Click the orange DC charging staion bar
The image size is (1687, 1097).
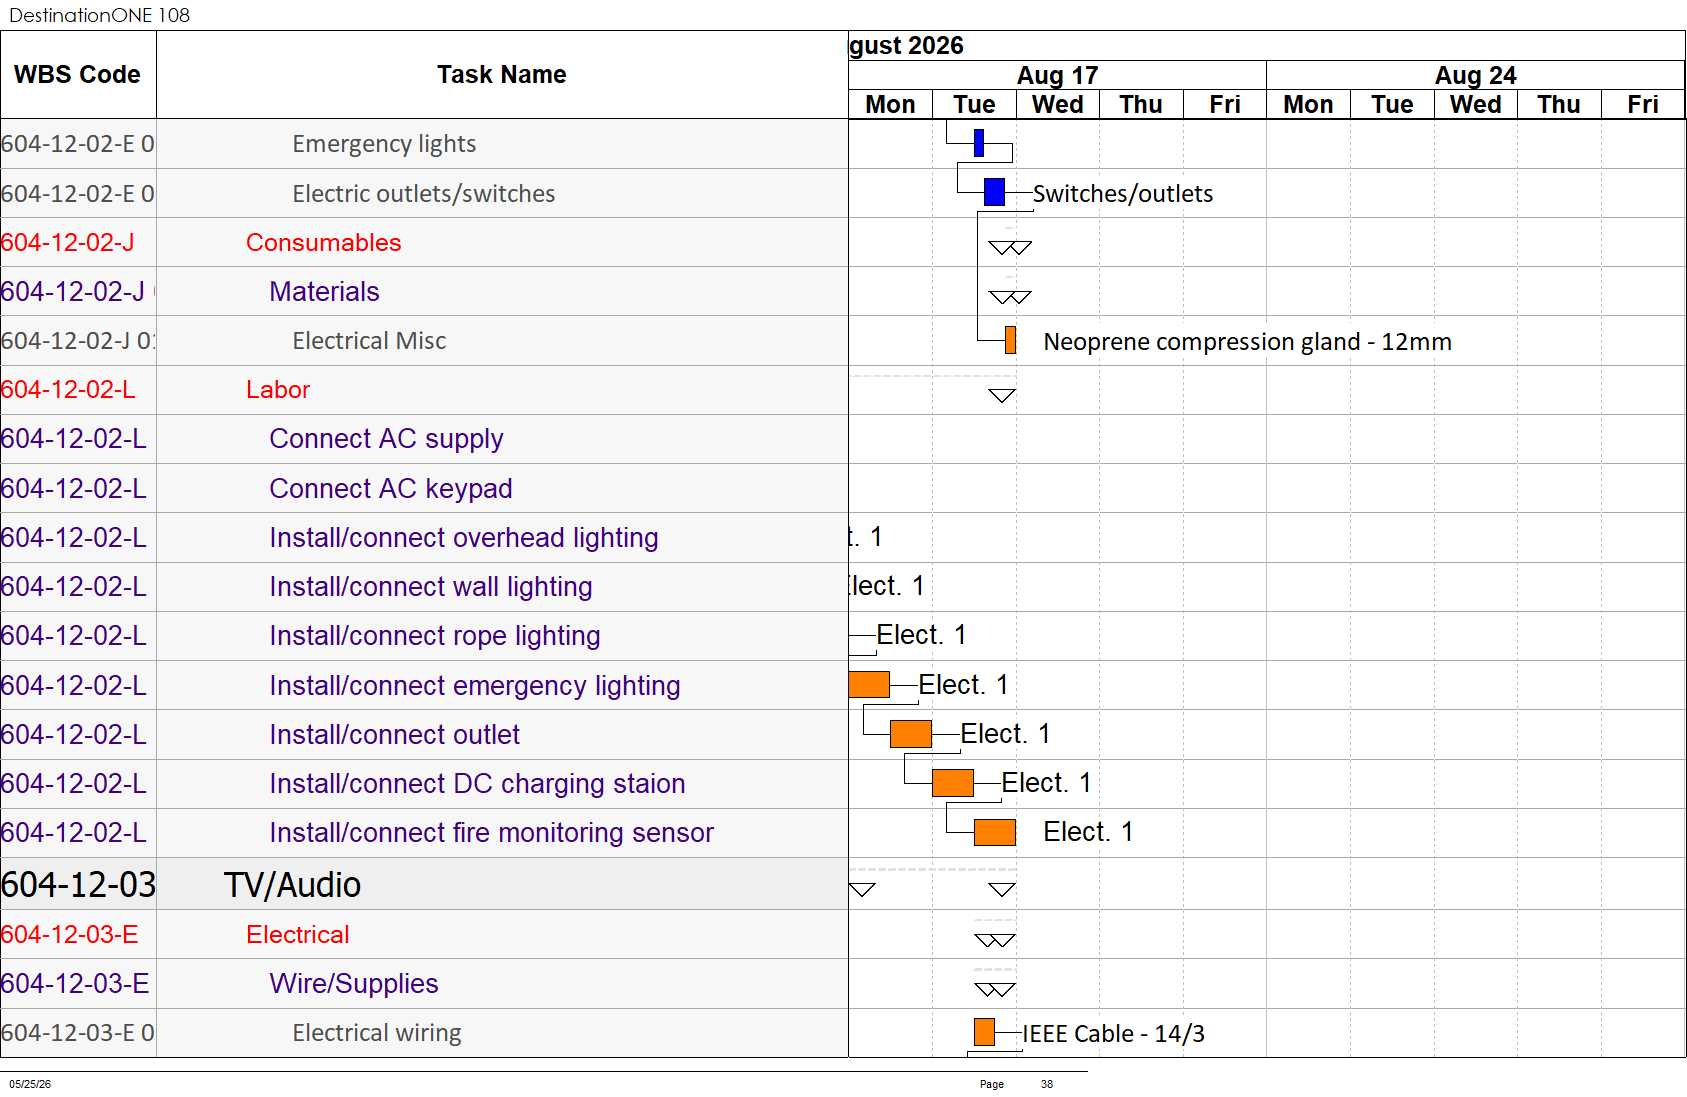pyautogui.click(x=953, y=782)
